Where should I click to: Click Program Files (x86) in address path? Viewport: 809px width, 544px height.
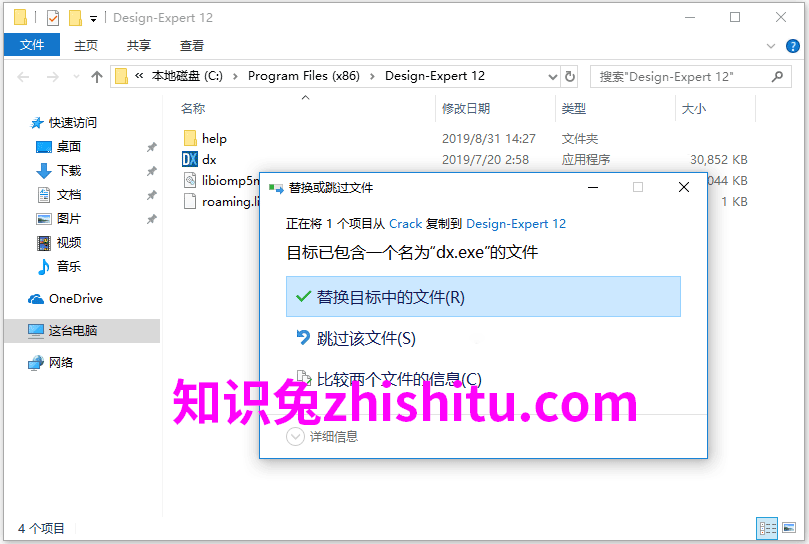tap(303, 76)
